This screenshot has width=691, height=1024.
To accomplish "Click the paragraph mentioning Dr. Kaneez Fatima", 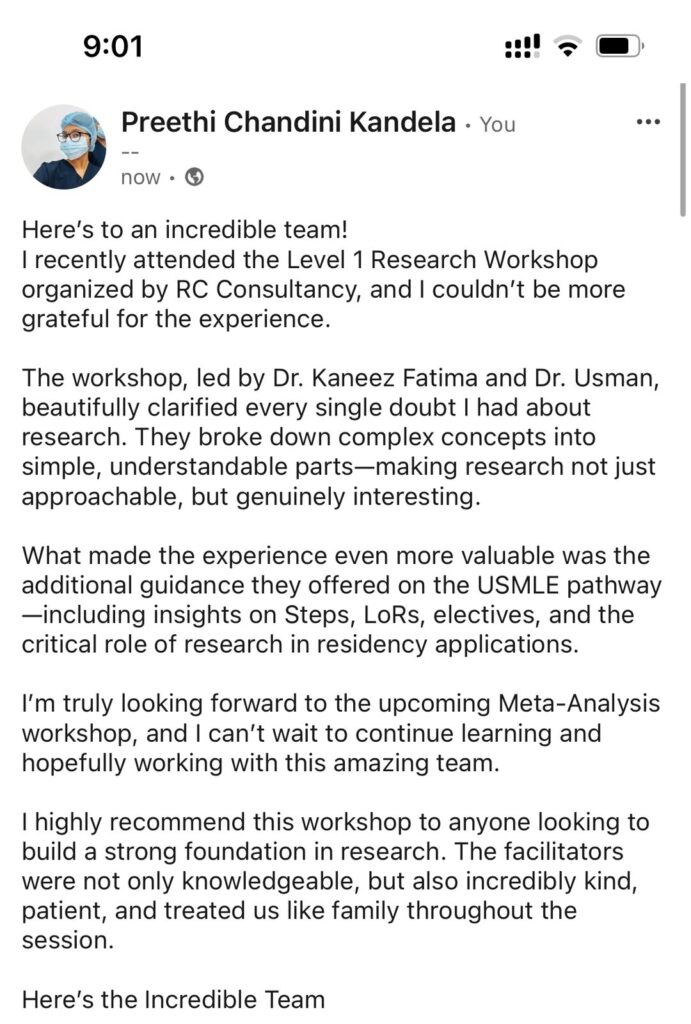I will [340, 437].
